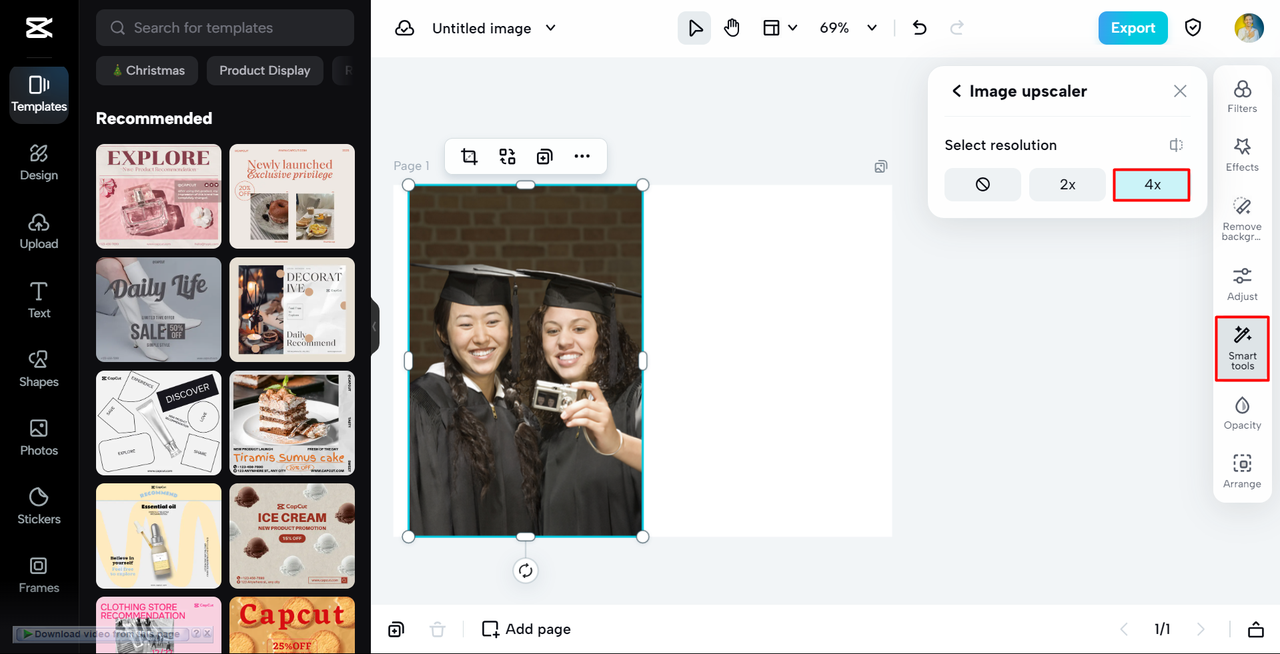Open the Design sidebar tab
Screen dimensions: 1280x654
point(39,163)
